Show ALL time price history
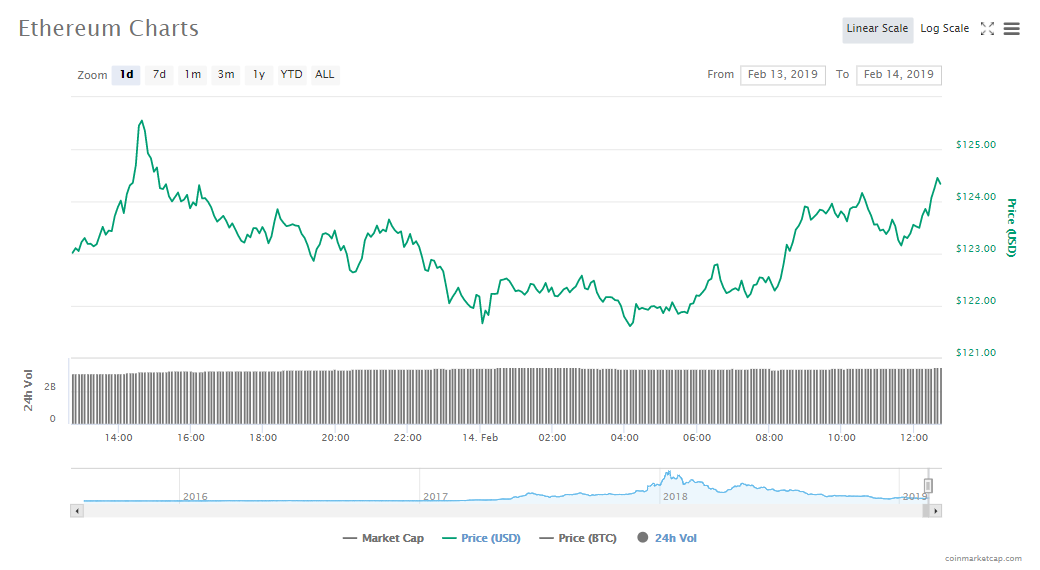 (325, 75)
